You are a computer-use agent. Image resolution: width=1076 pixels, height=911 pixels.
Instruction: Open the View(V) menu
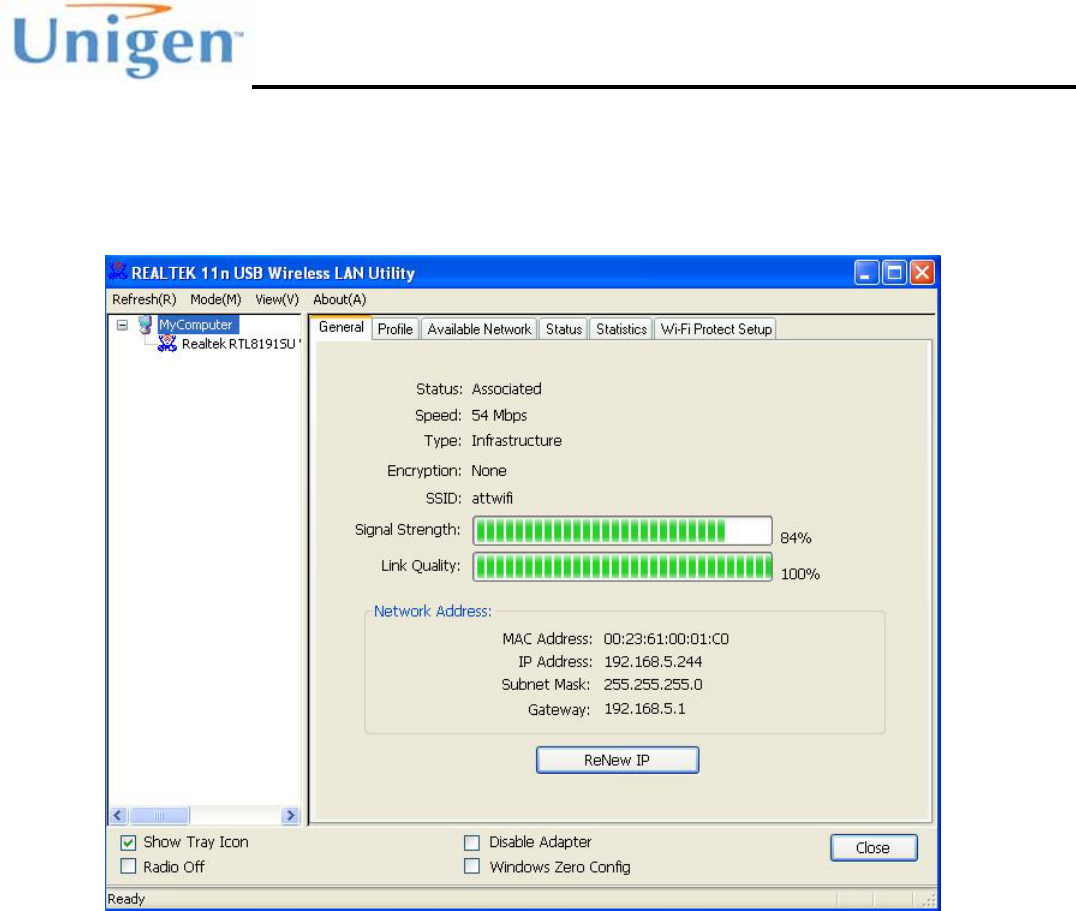tap(277, 300)
